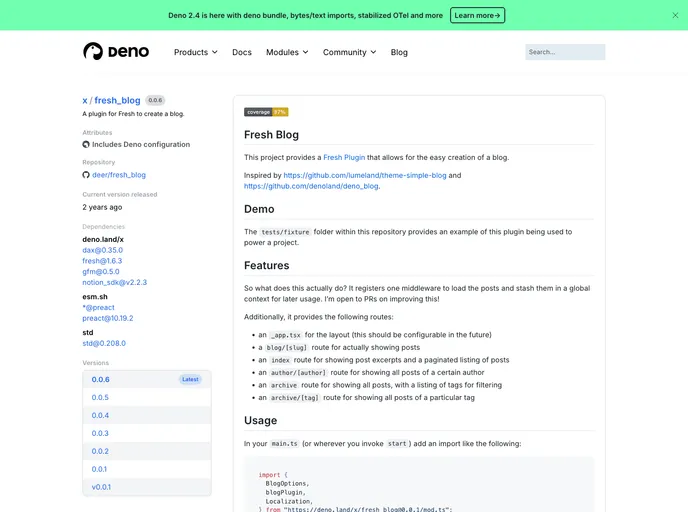Click the Demo heading
Image resolution: width=688 pixels, height=512 pixels.
click(259, 209)
